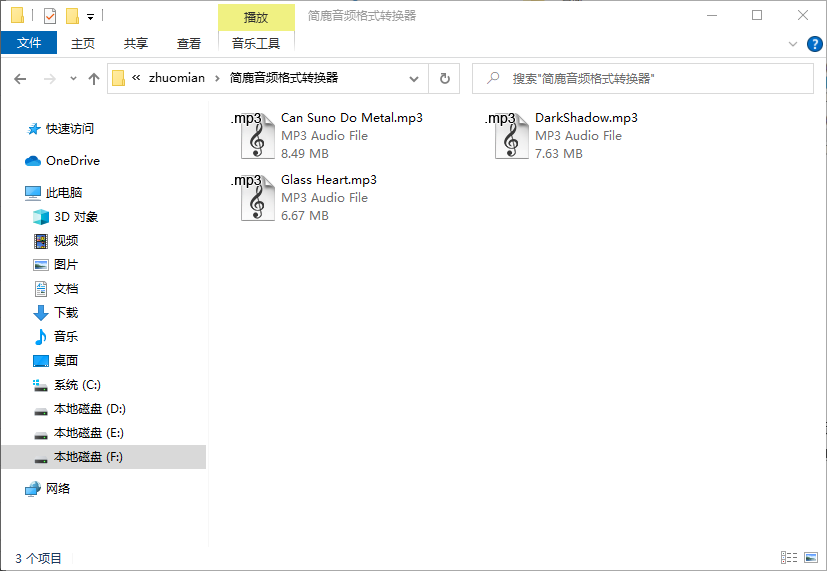The height and width of the screenshot is (571, 827).
Task: Open 下载 folder in sidebar
Action: [66, 313]
